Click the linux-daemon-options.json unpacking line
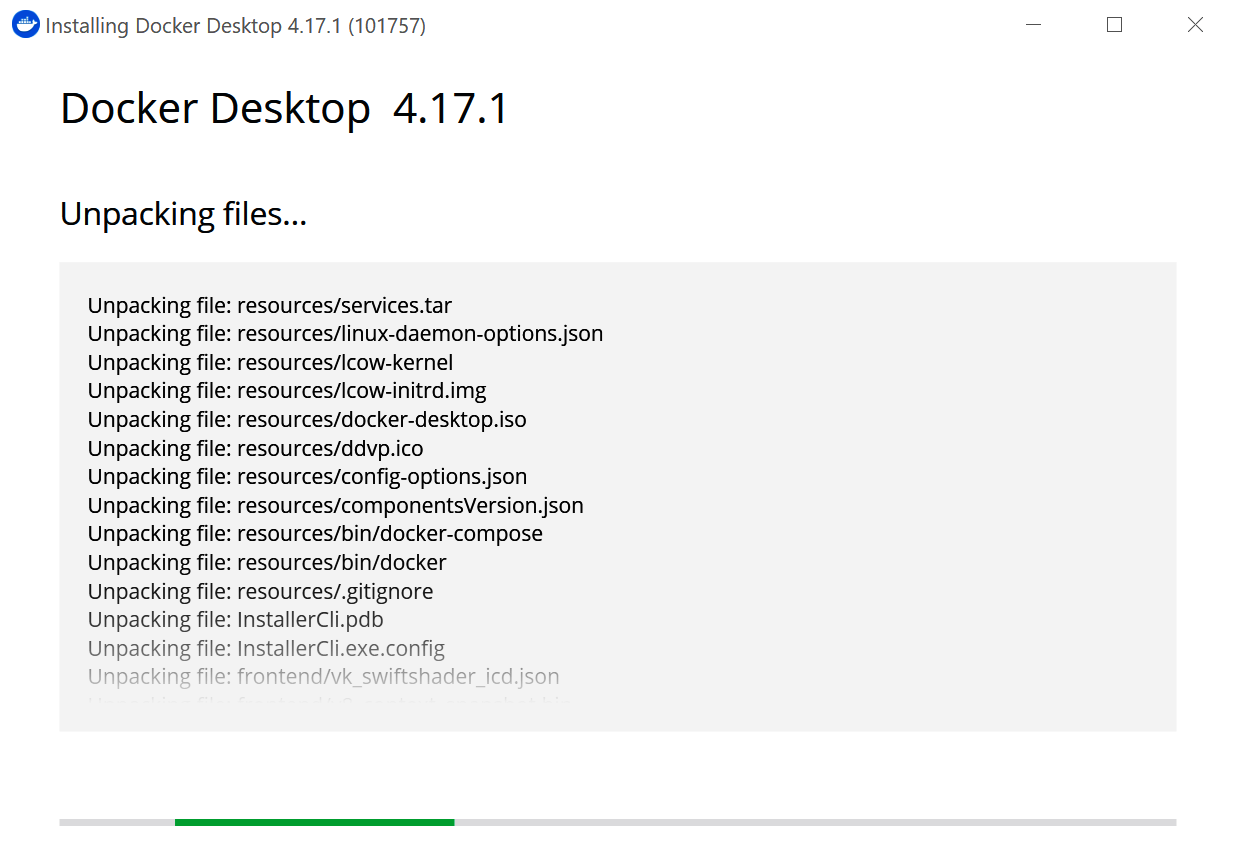The image size is (1236, 848). 345,333
